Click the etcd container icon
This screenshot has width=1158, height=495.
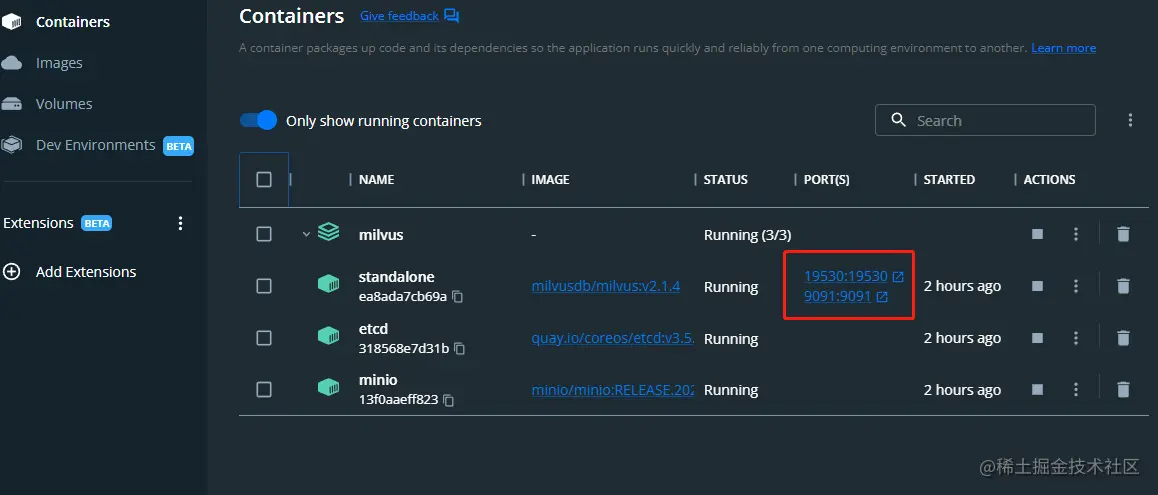coord(329,335)
